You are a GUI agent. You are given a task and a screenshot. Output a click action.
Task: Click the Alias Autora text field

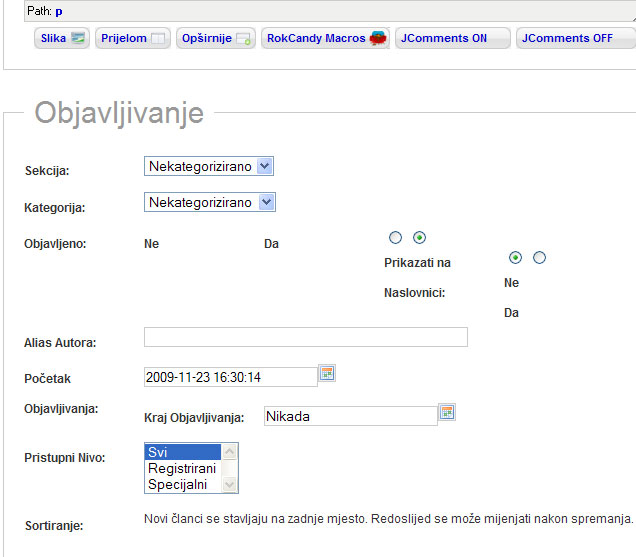tap(305, 337)
